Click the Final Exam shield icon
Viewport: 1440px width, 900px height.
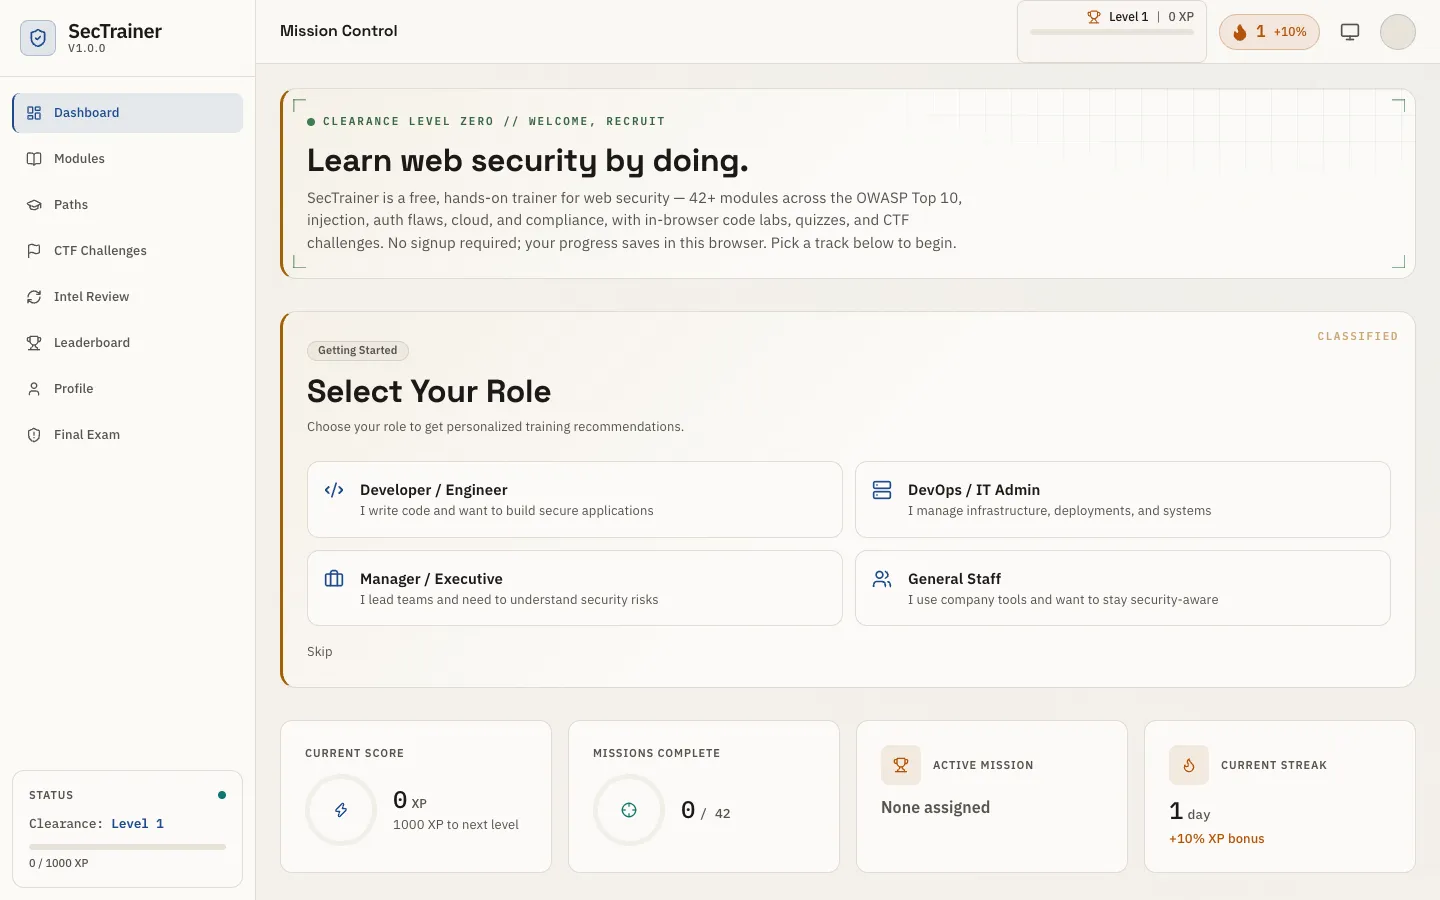coord(34,435)
